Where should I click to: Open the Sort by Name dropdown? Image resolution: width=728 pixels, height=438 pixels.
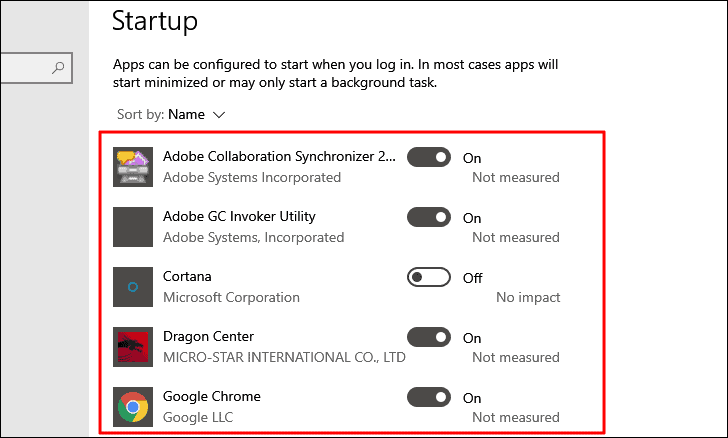tap(171, 114)
